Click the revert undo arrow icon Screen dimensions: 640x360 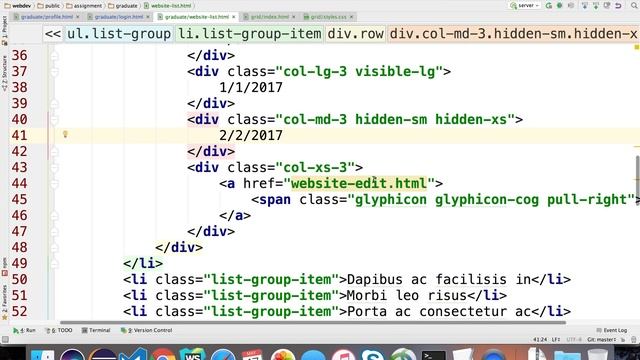coord(618,5)
